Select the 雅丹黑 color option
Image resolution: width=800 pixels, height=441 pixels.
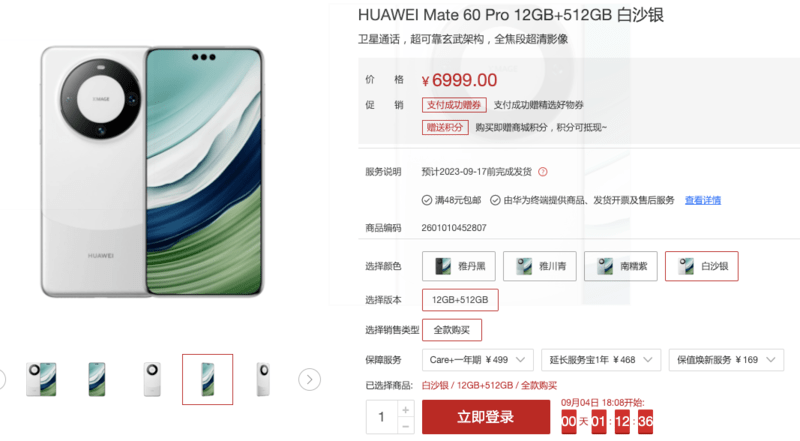[x=459, y=266]
